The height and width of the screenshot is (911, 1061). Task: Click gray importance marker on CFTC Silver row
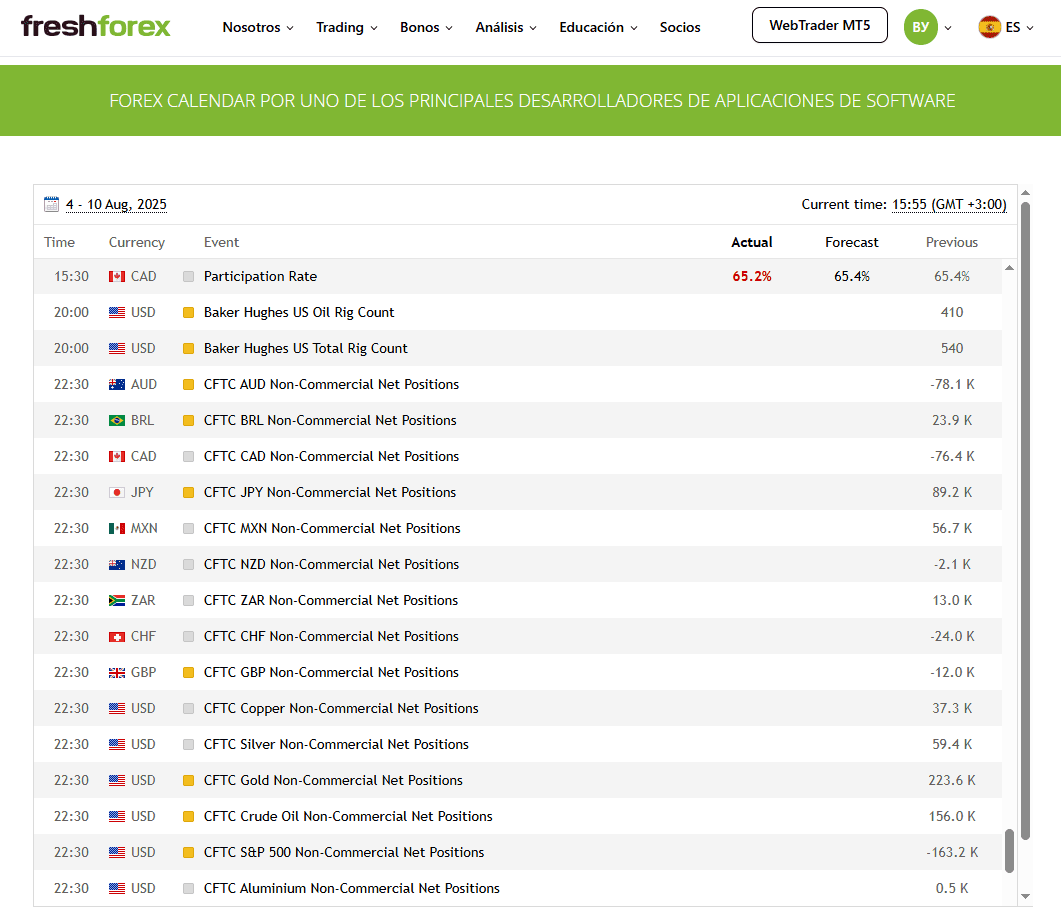coord(189,745)
